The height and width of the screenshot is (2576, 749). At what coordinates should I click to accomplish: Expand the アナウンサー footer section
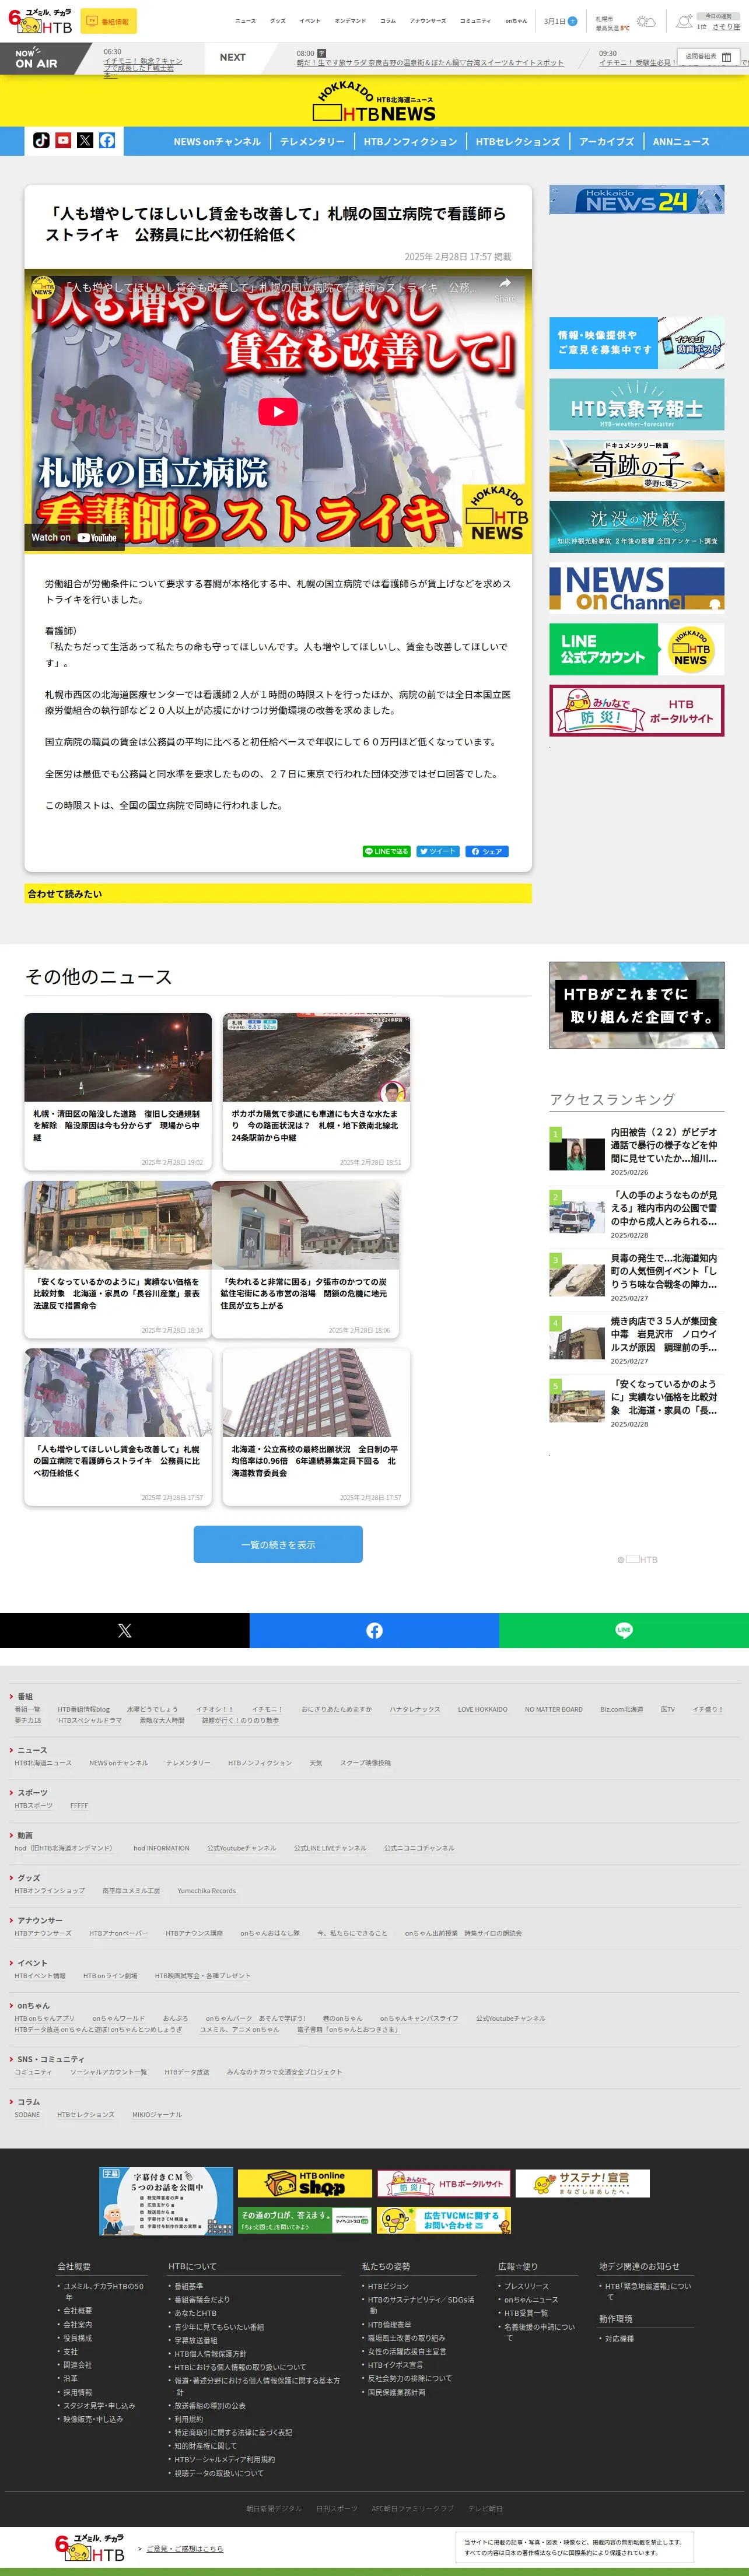click(39, 1920)
